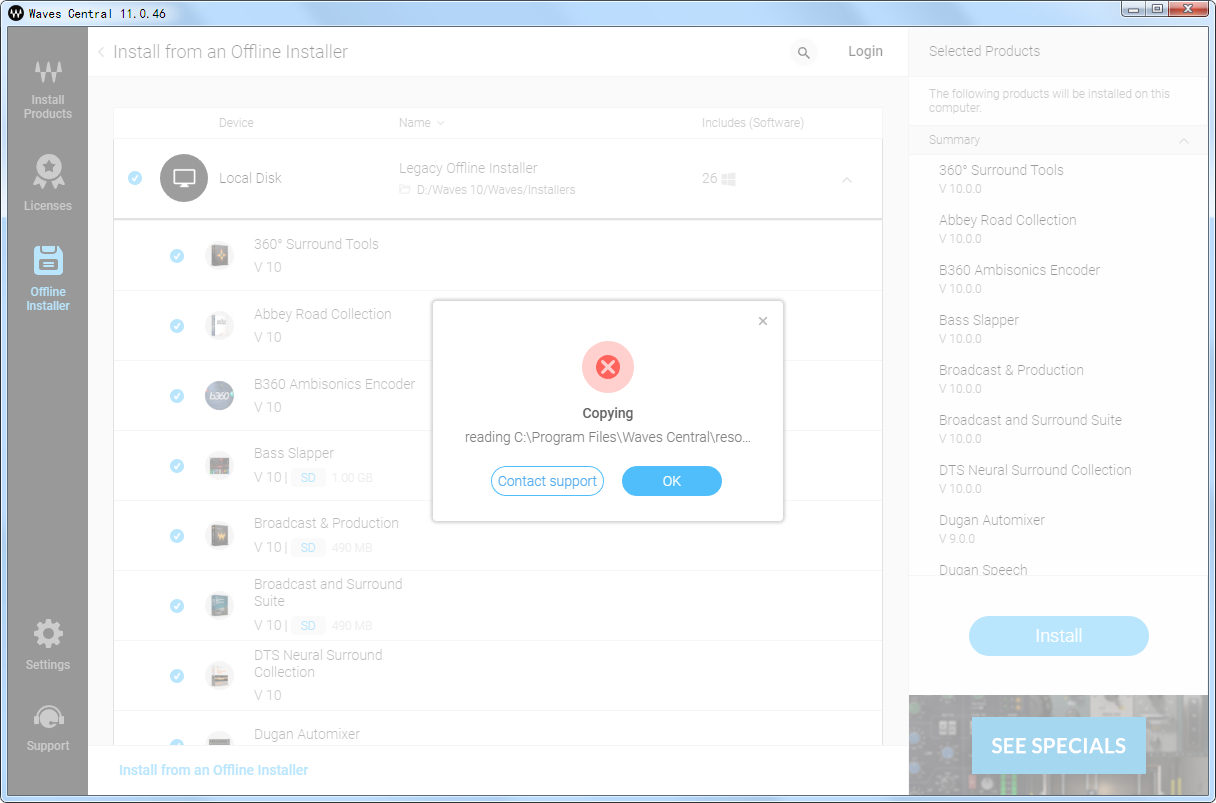Open the SEE SPECIALS banner
Screen dimensions: 1216x803
tap(1059, 745)
